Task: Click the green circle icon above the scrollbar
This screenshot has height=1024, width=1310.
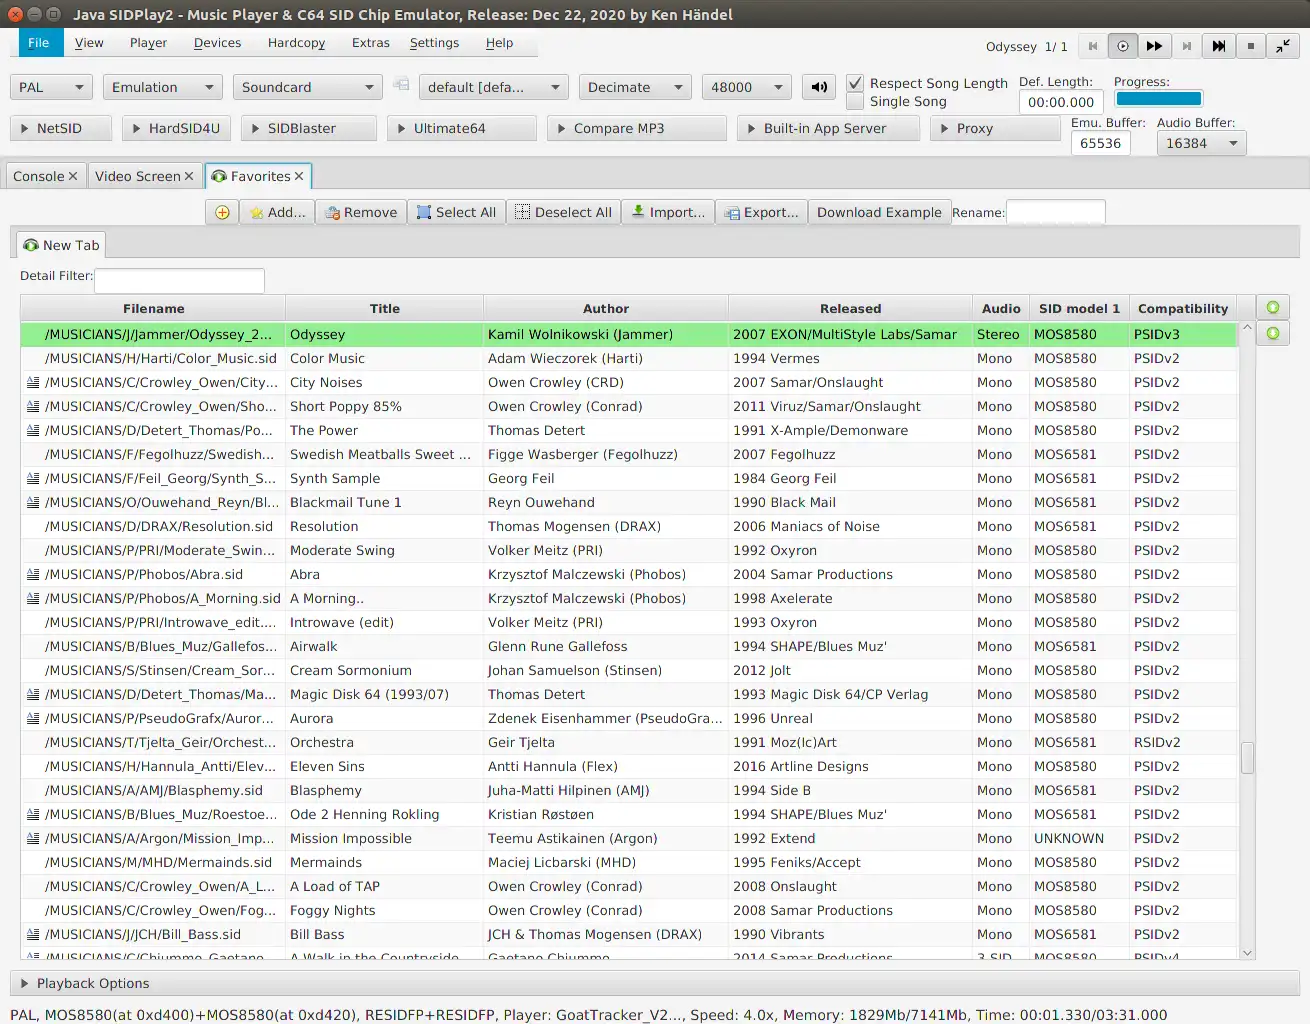Action: point(1273,308)
